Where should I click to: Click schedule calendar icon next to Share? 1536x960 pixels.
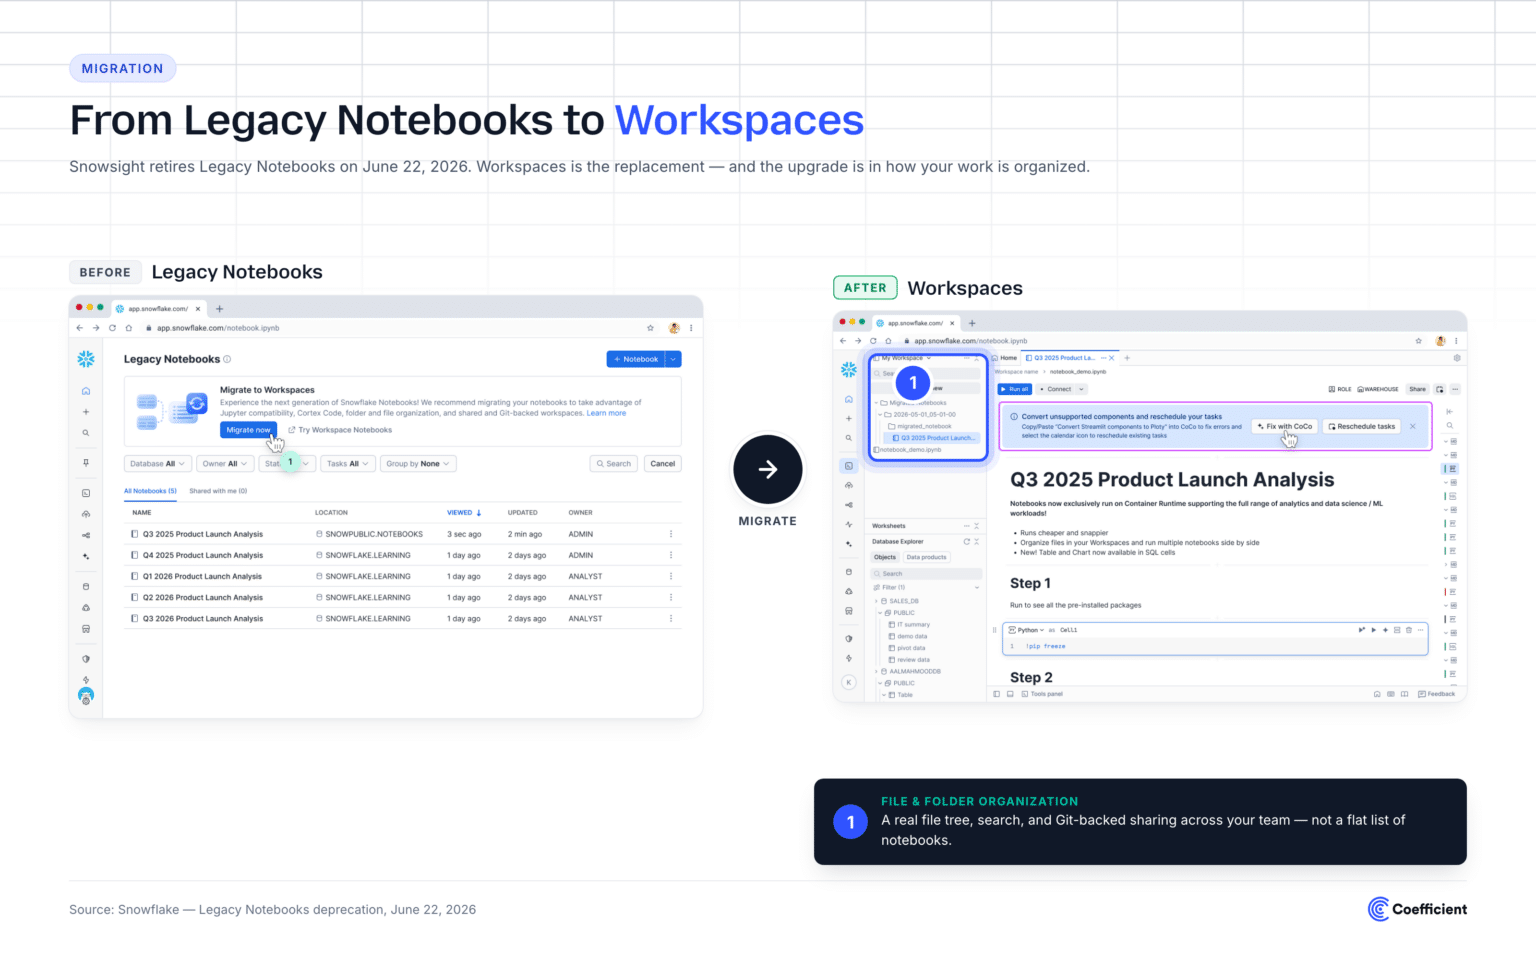point(1440,389)
